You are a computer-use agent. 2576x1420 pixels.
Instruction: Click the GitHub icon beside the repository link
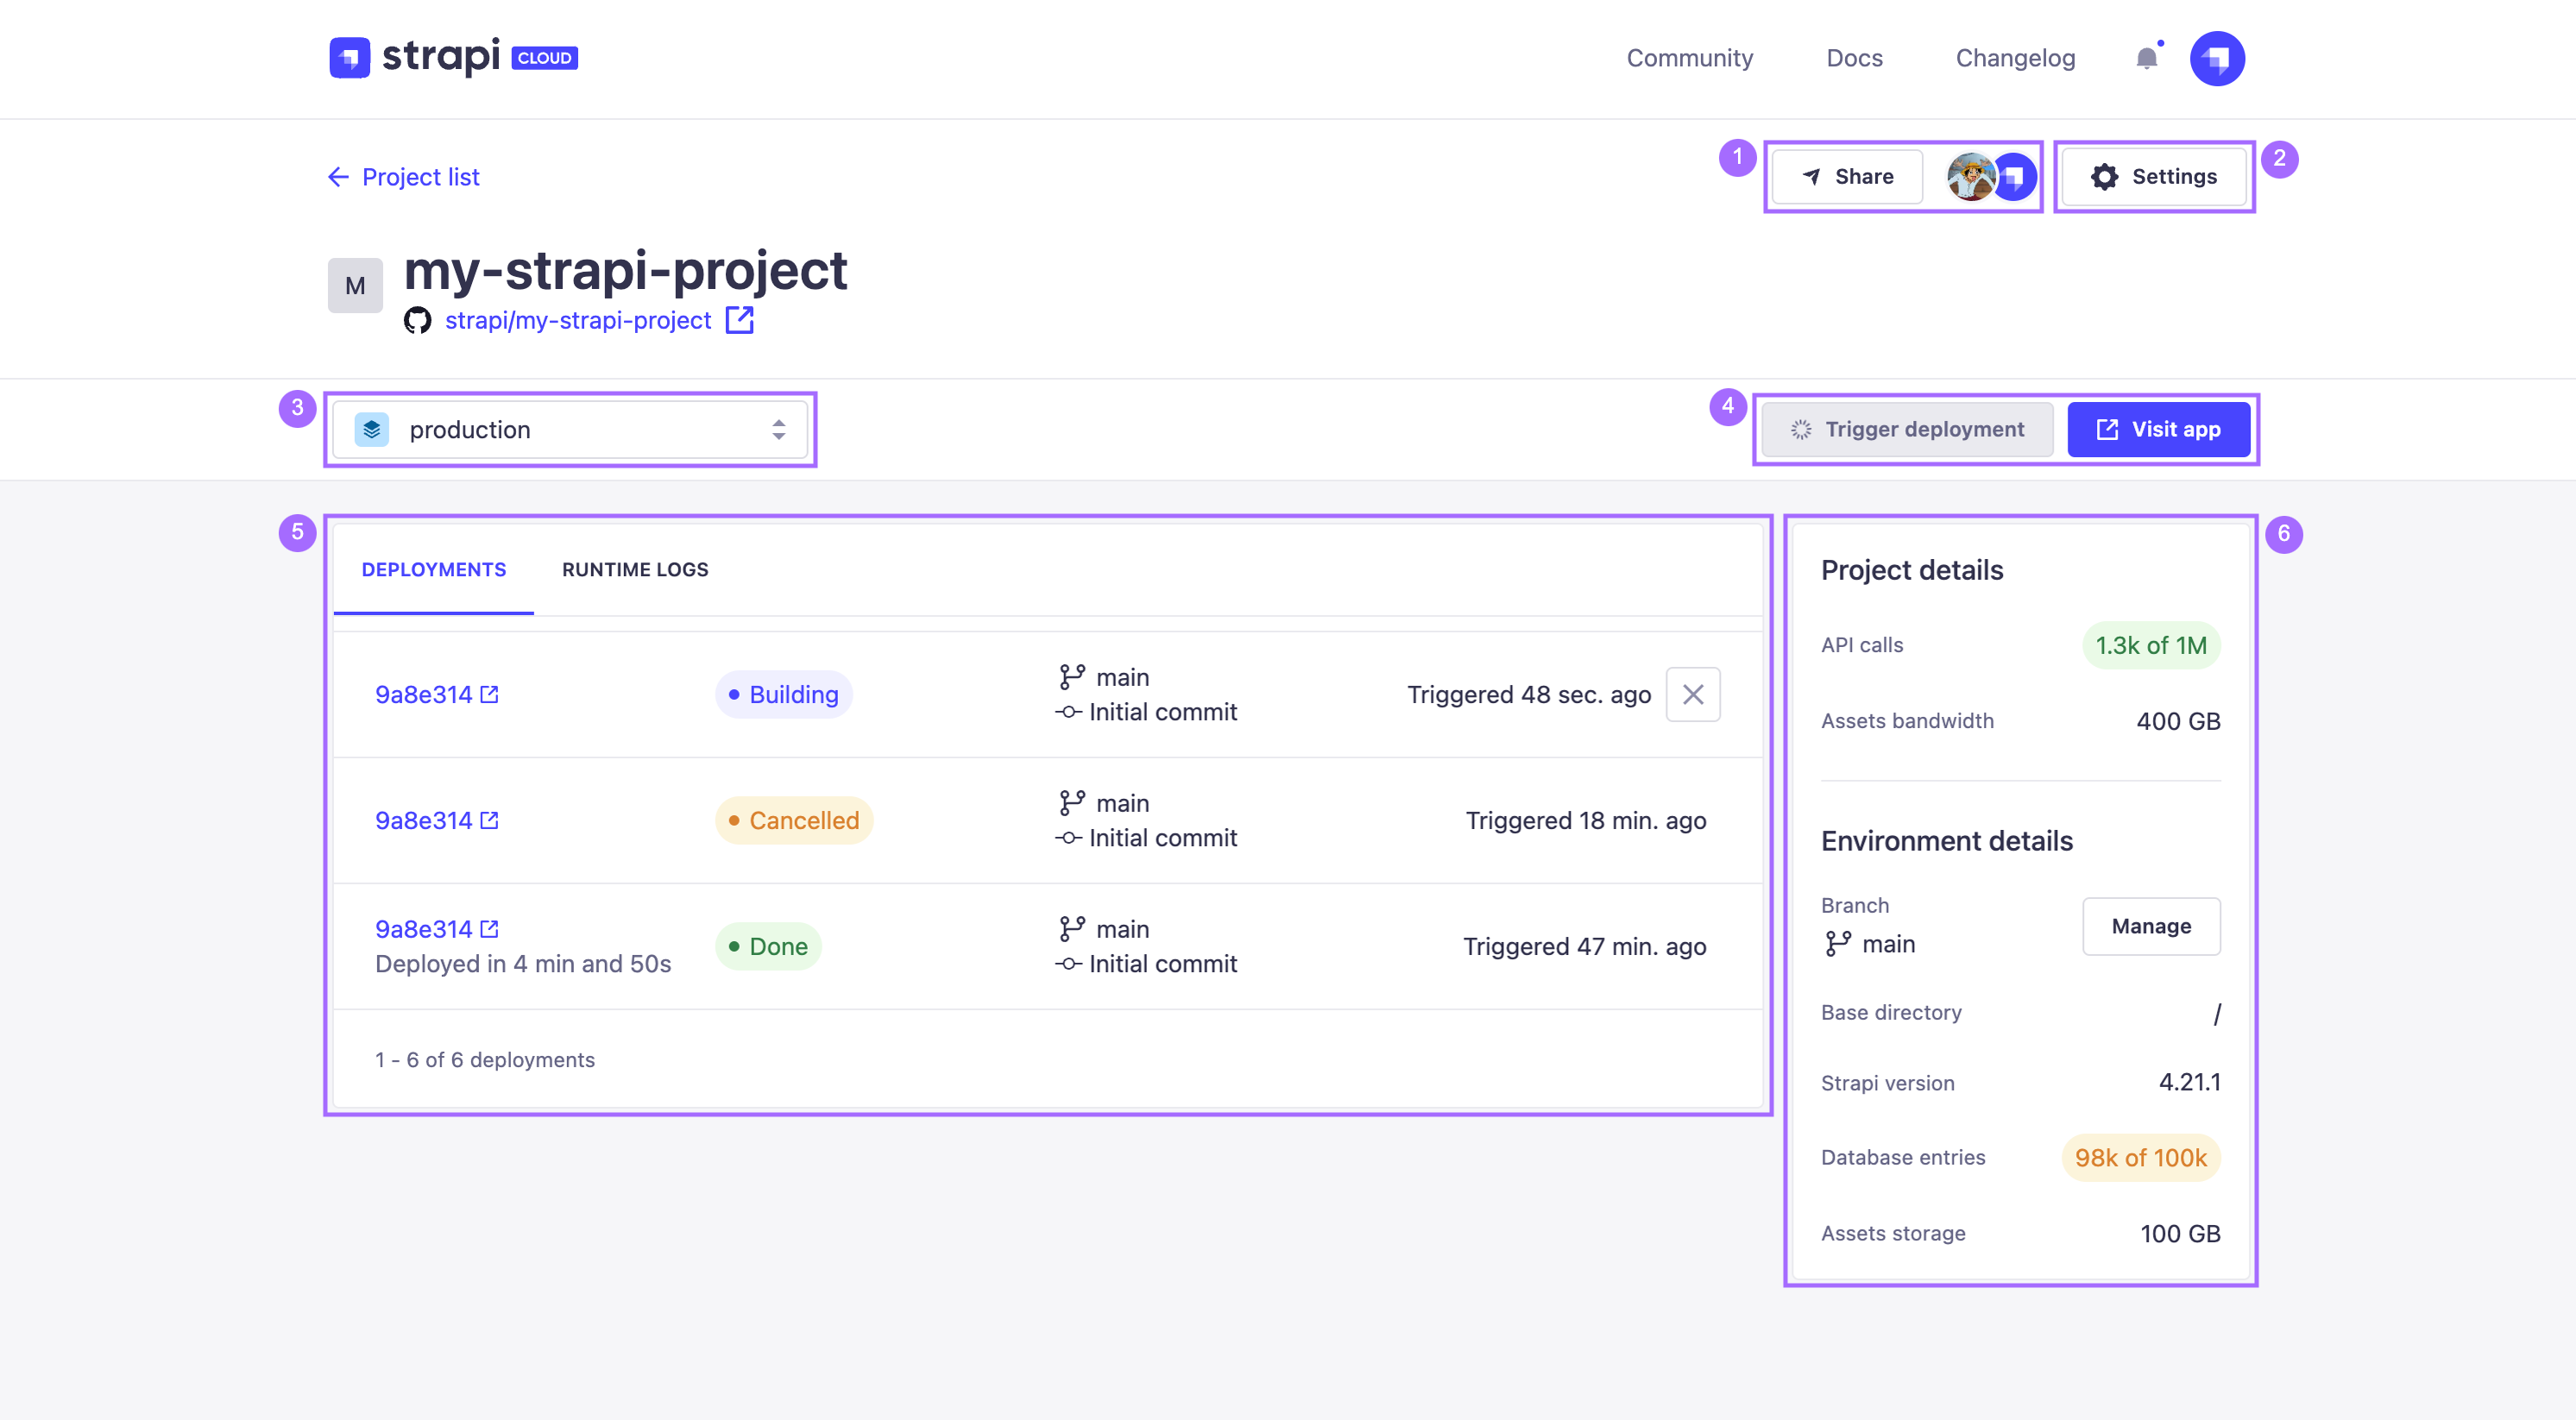point(418,320)
